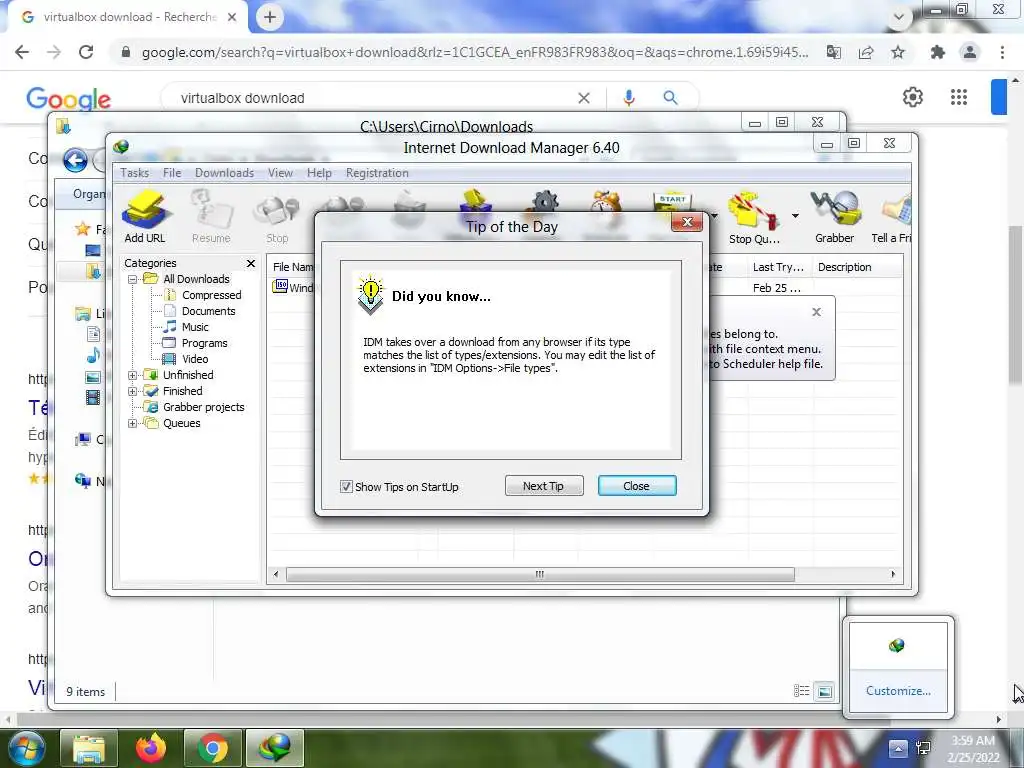
Task: Click the Last Try column header
Action: click(x=778, y=267)
